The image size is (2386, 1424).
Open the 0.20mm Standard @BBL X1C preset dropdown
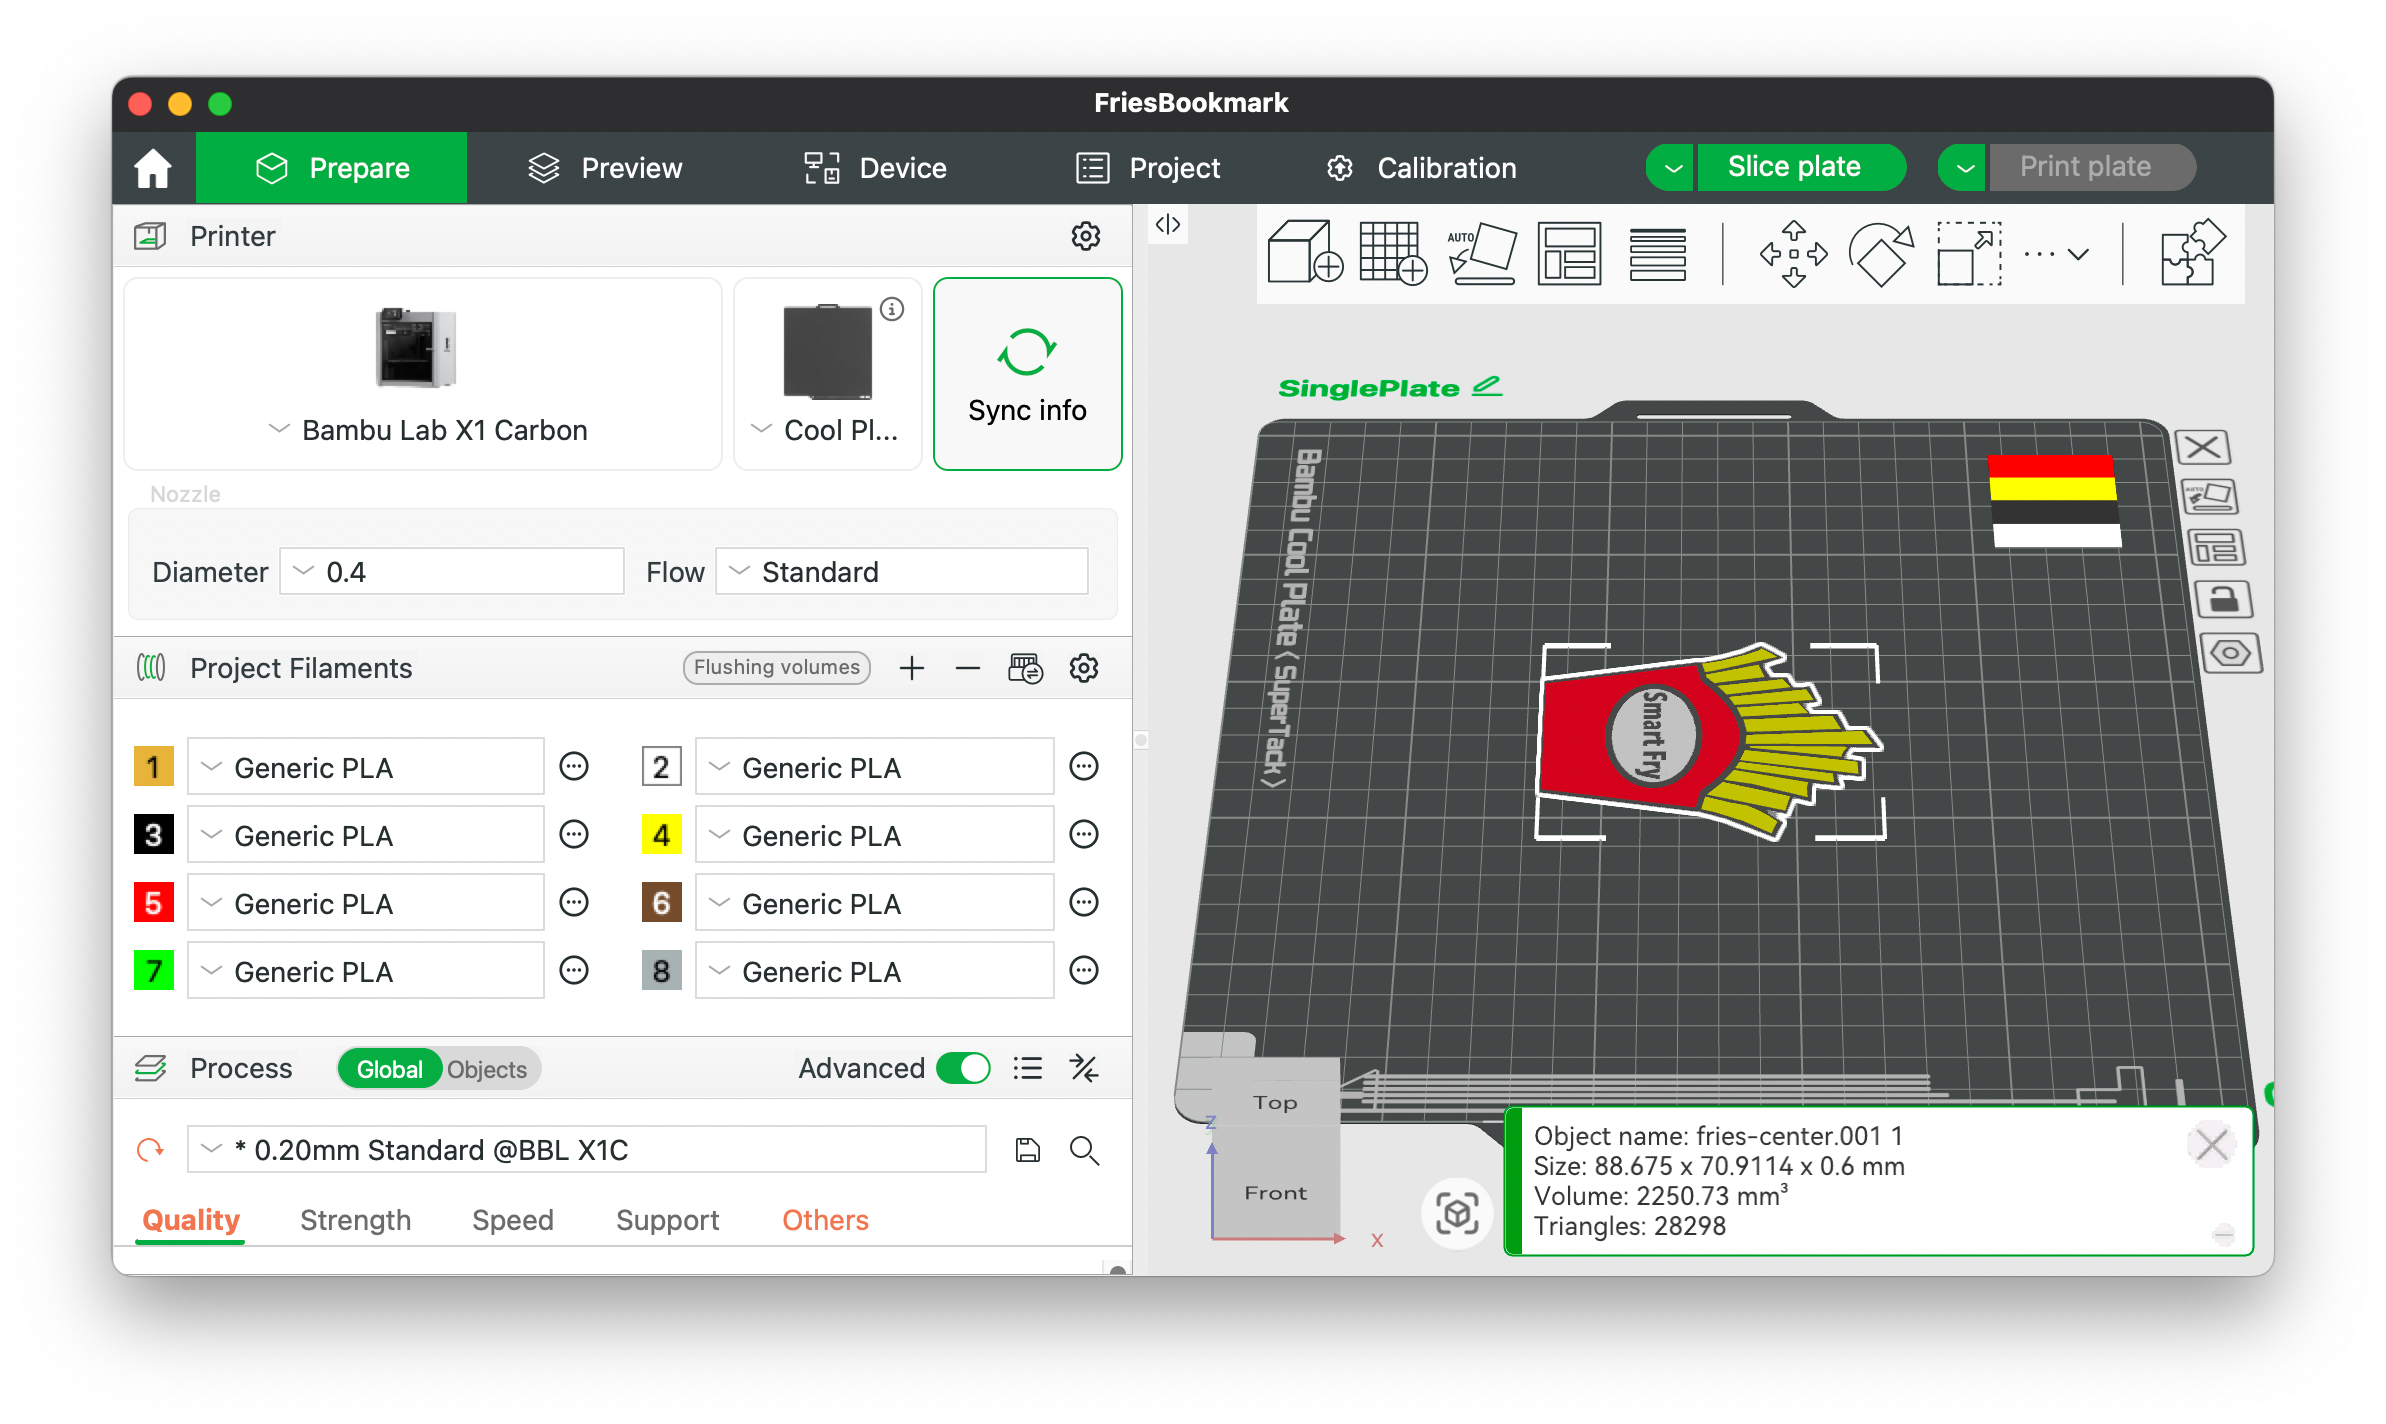pyautogui.click(x=586, y=1150)
